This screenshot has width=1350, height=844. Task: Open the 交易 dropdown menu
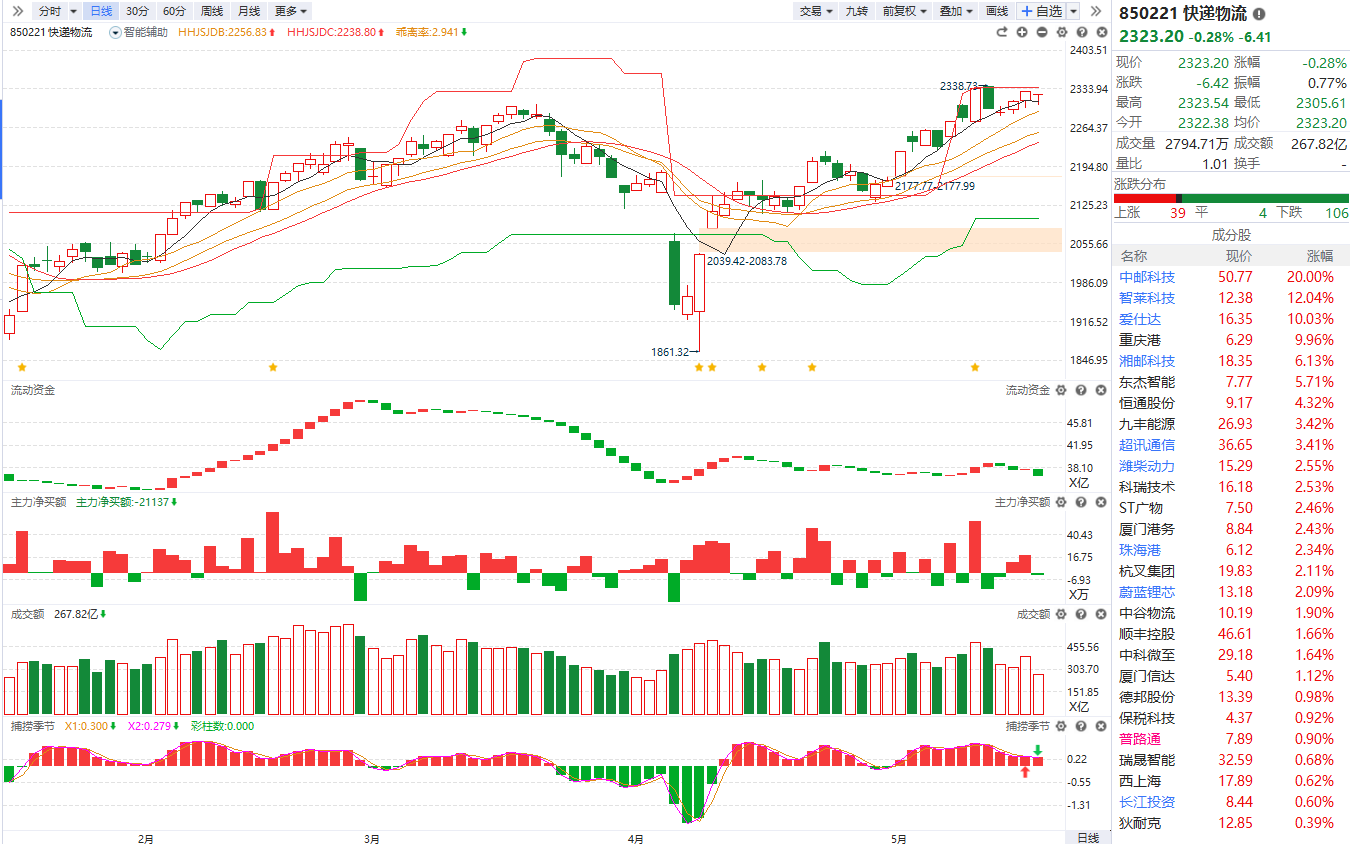[815, 11]
